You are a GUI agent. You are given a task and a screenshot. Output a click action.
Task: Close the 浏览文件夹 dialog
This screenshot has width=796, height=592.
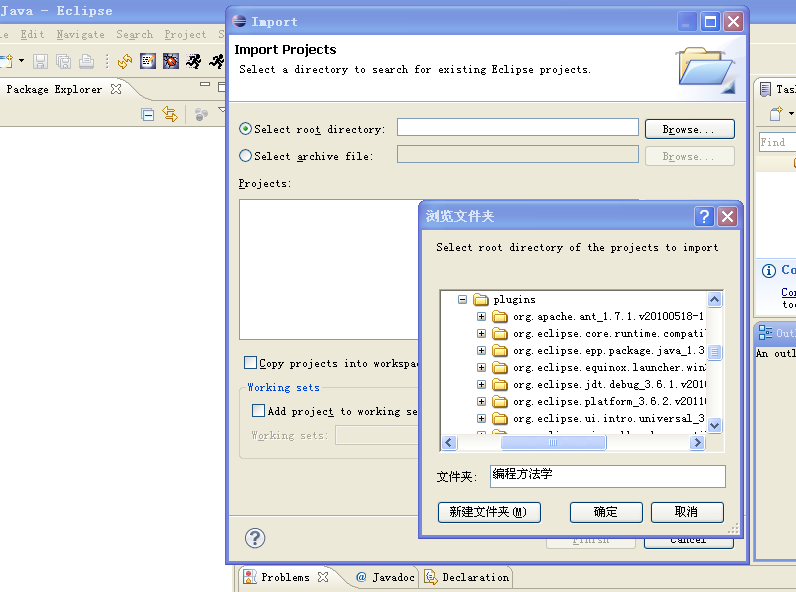[727, 217]
